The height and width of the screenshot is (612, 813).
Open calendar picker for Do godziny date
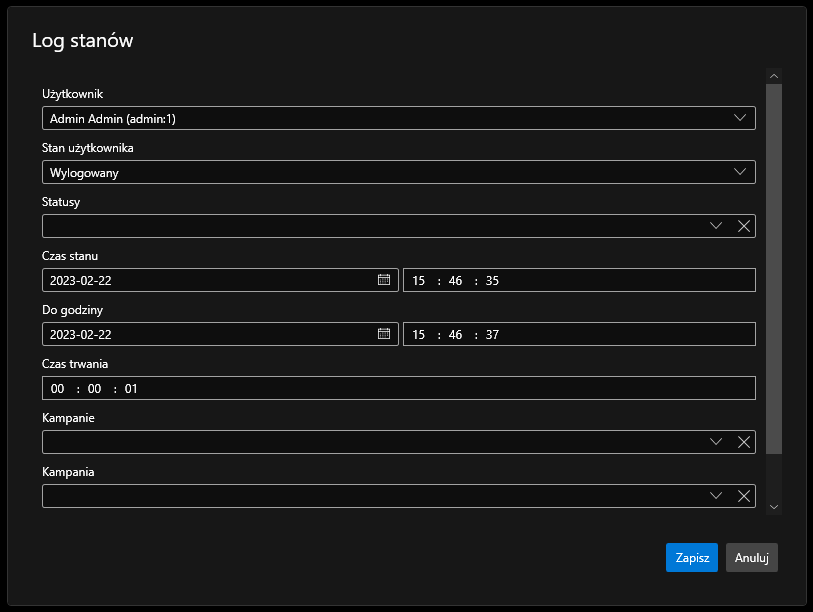384,334
